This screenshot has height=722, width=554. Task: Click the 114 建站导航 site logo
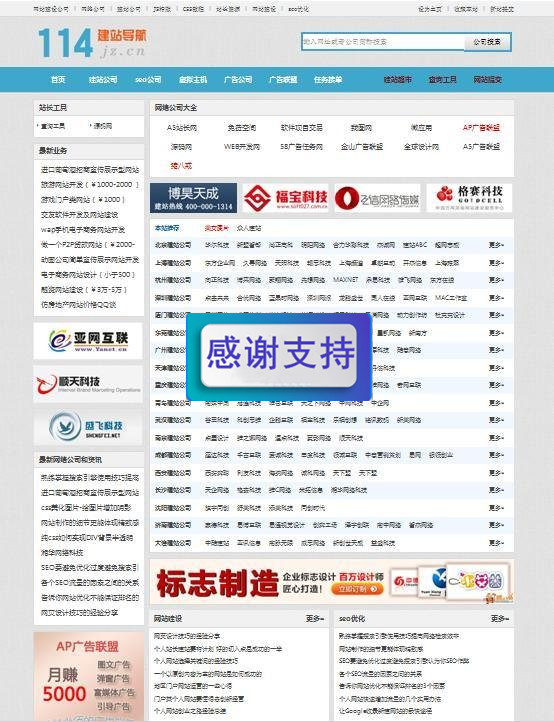pos(92,42)
